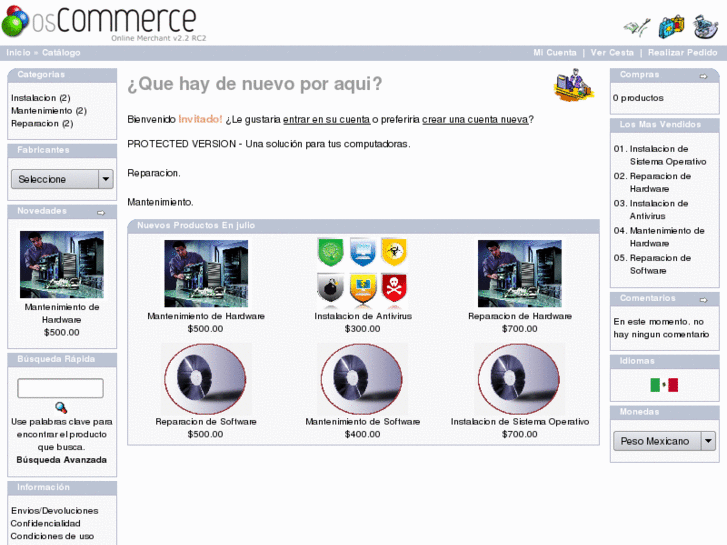The width and height of the screenshot is (727, 545).
Task: Click 'Reparacion de Hardware' product title in grid
Action: click(520, 316)
